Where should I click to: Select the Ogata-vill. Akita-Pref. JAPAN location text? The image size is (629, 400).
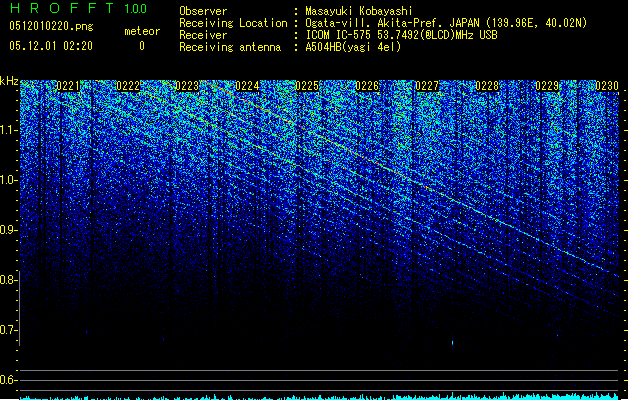click(x=446, y=23)
